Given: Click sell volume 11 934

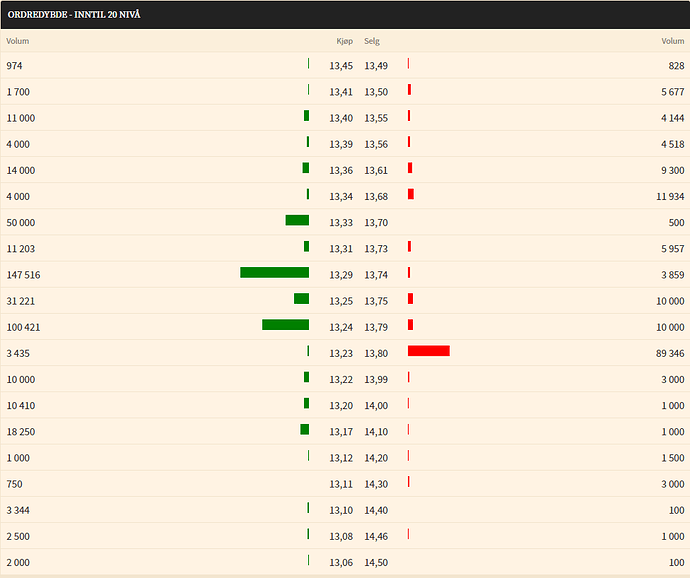Looking at the screenshot, I should click(670, 196).
